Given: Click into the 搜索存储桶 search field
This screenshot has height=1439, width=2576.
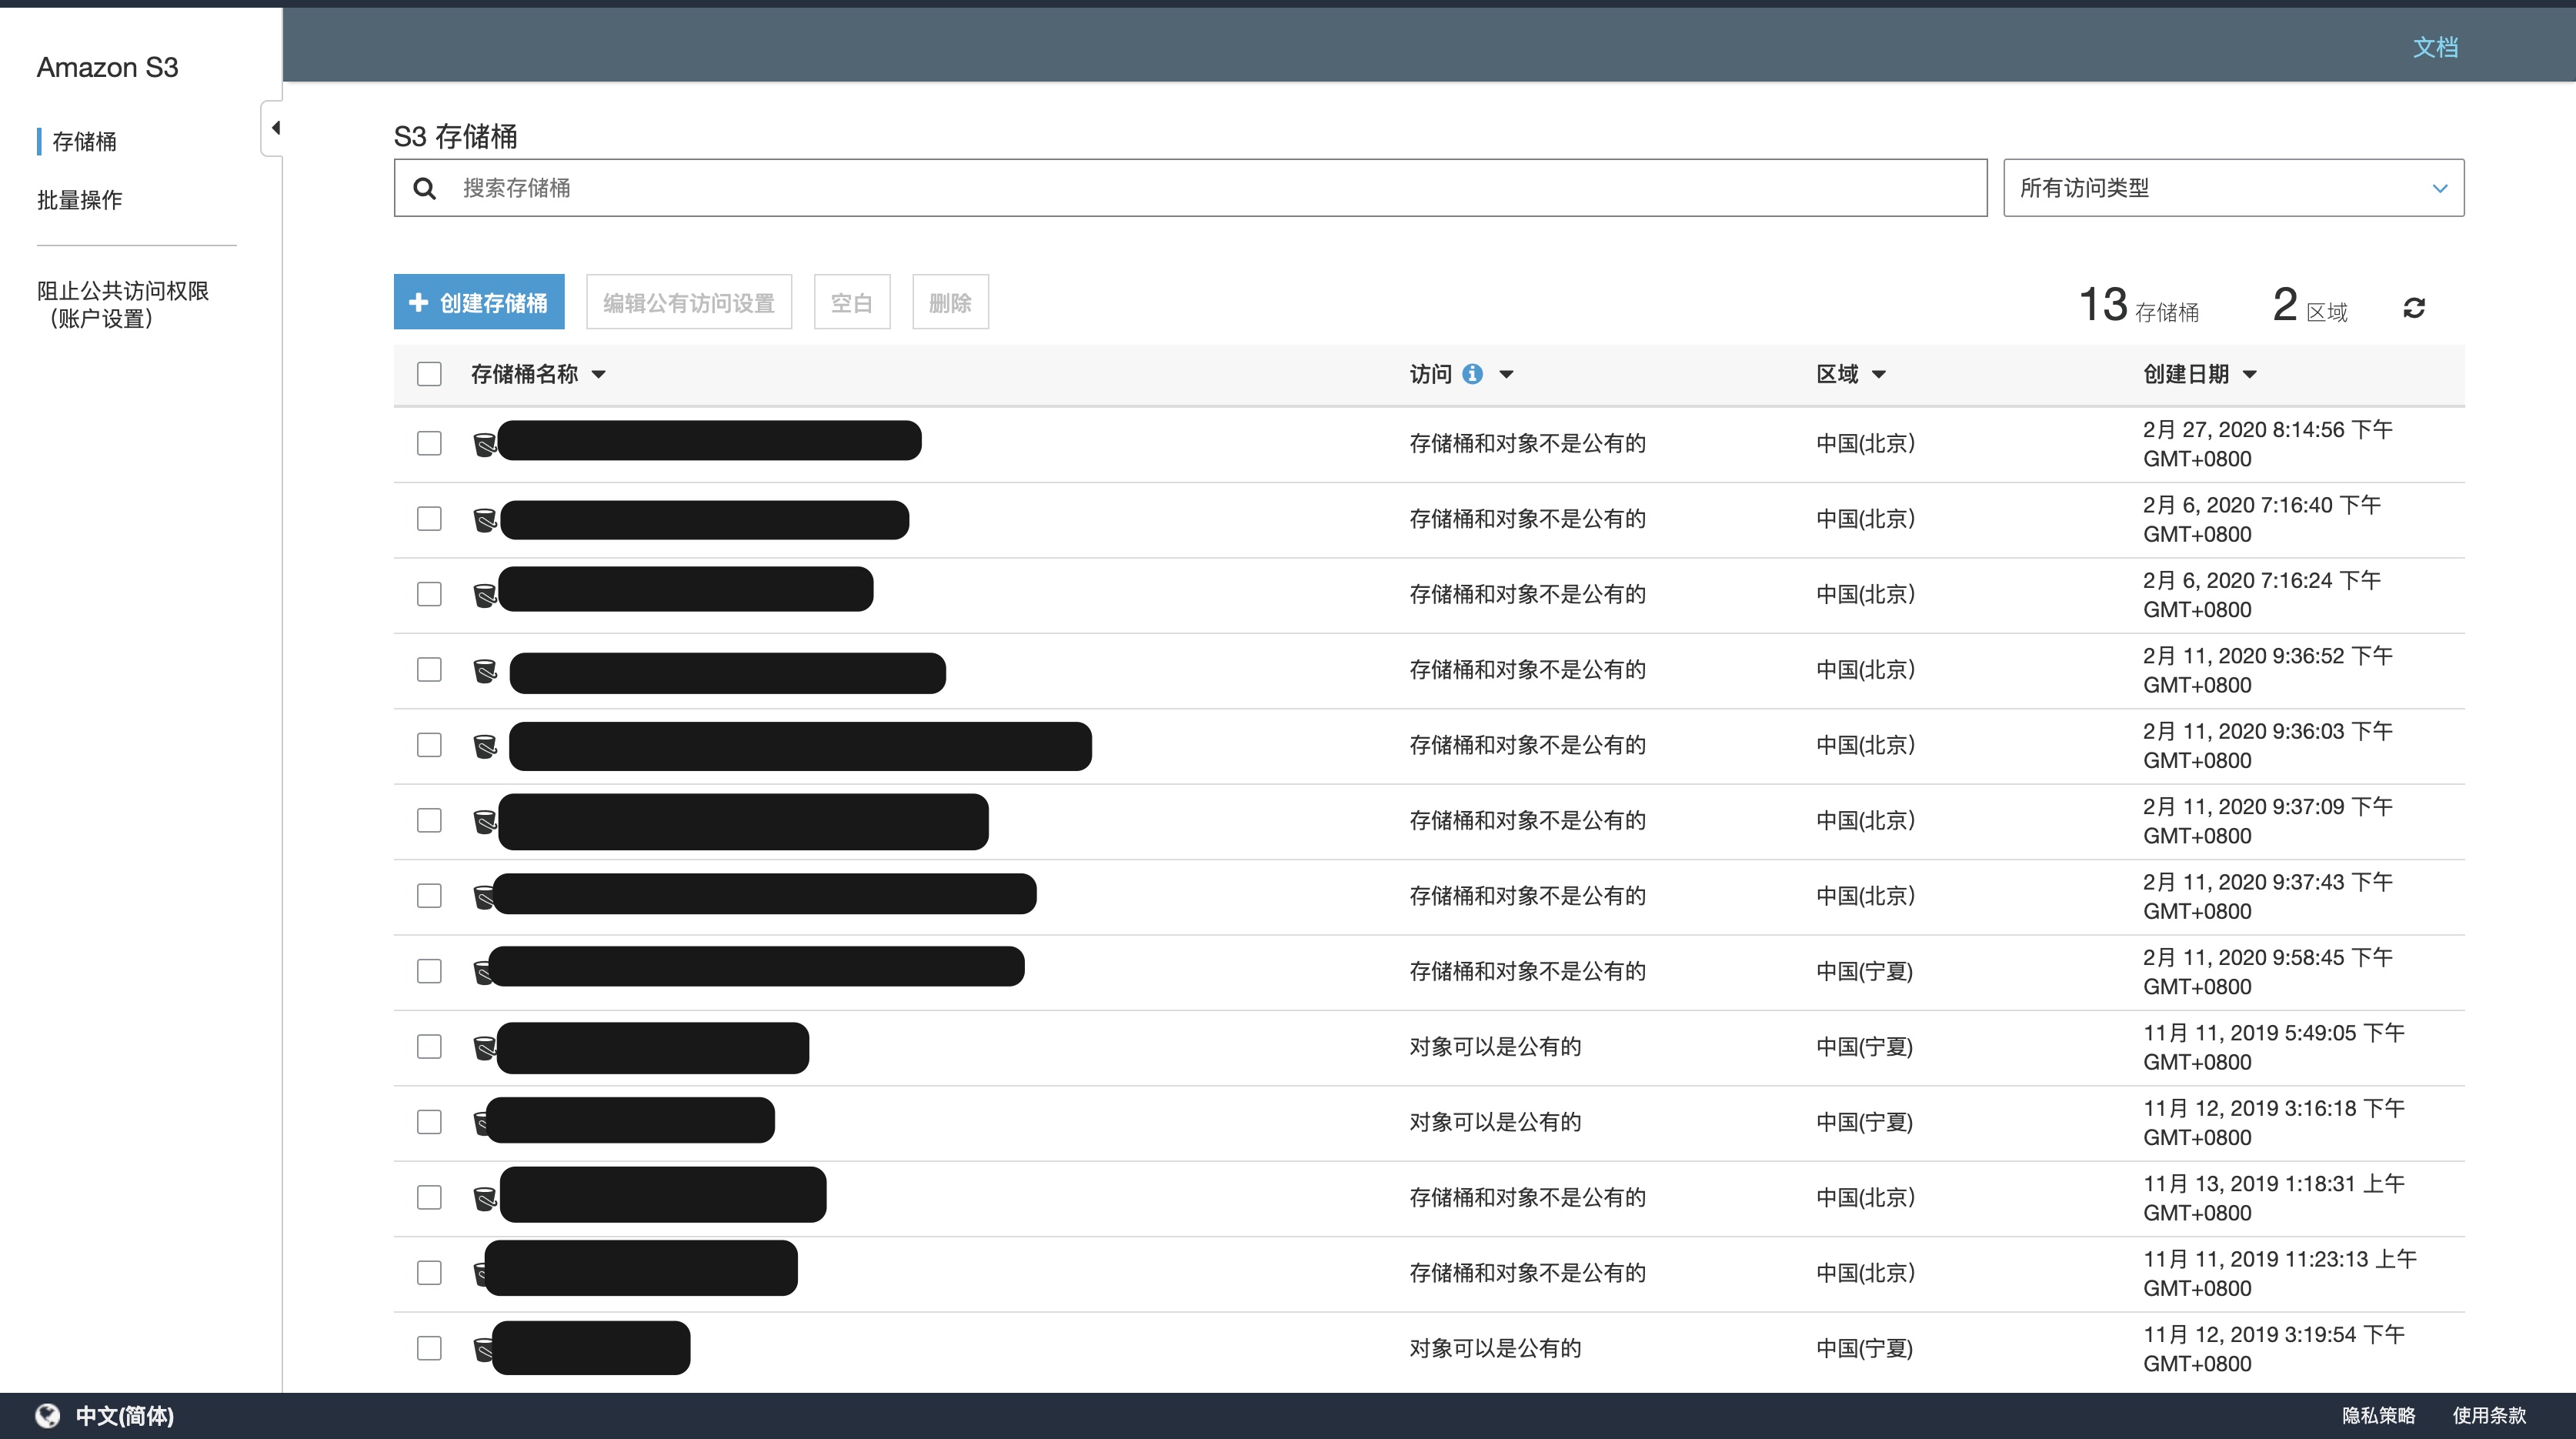Looking at the screenshot, I should point(1200,188).
